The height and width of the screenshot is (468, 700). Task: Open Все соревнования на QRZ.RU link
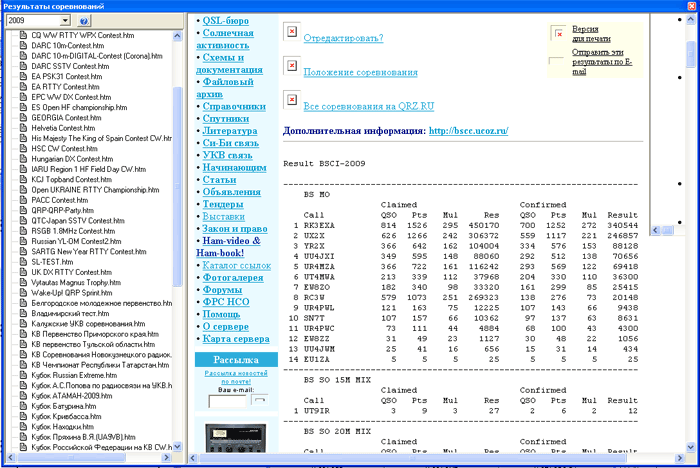(369, 106)
